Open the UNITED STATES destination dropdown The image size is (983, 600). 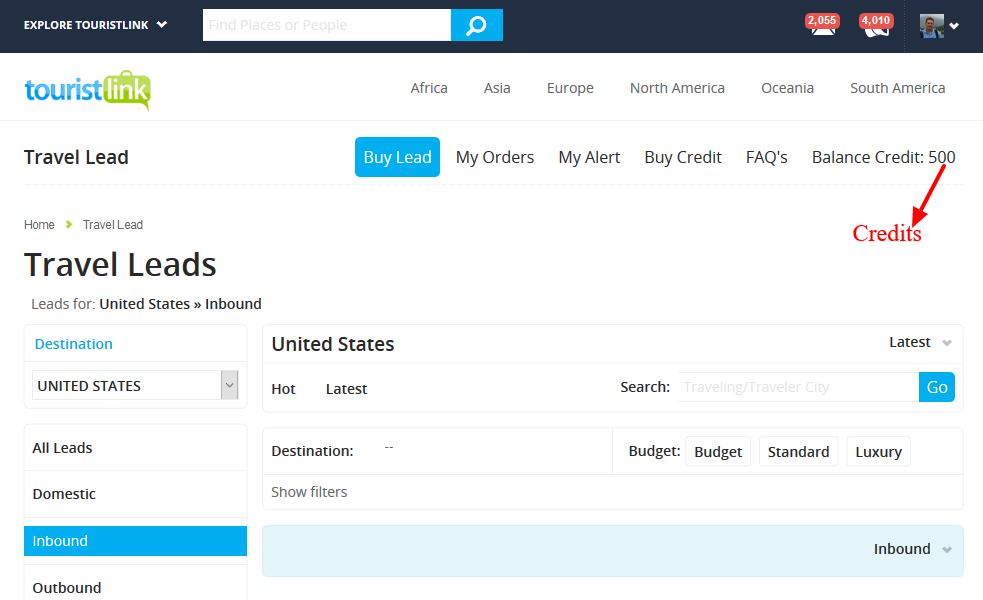(135, 386)
